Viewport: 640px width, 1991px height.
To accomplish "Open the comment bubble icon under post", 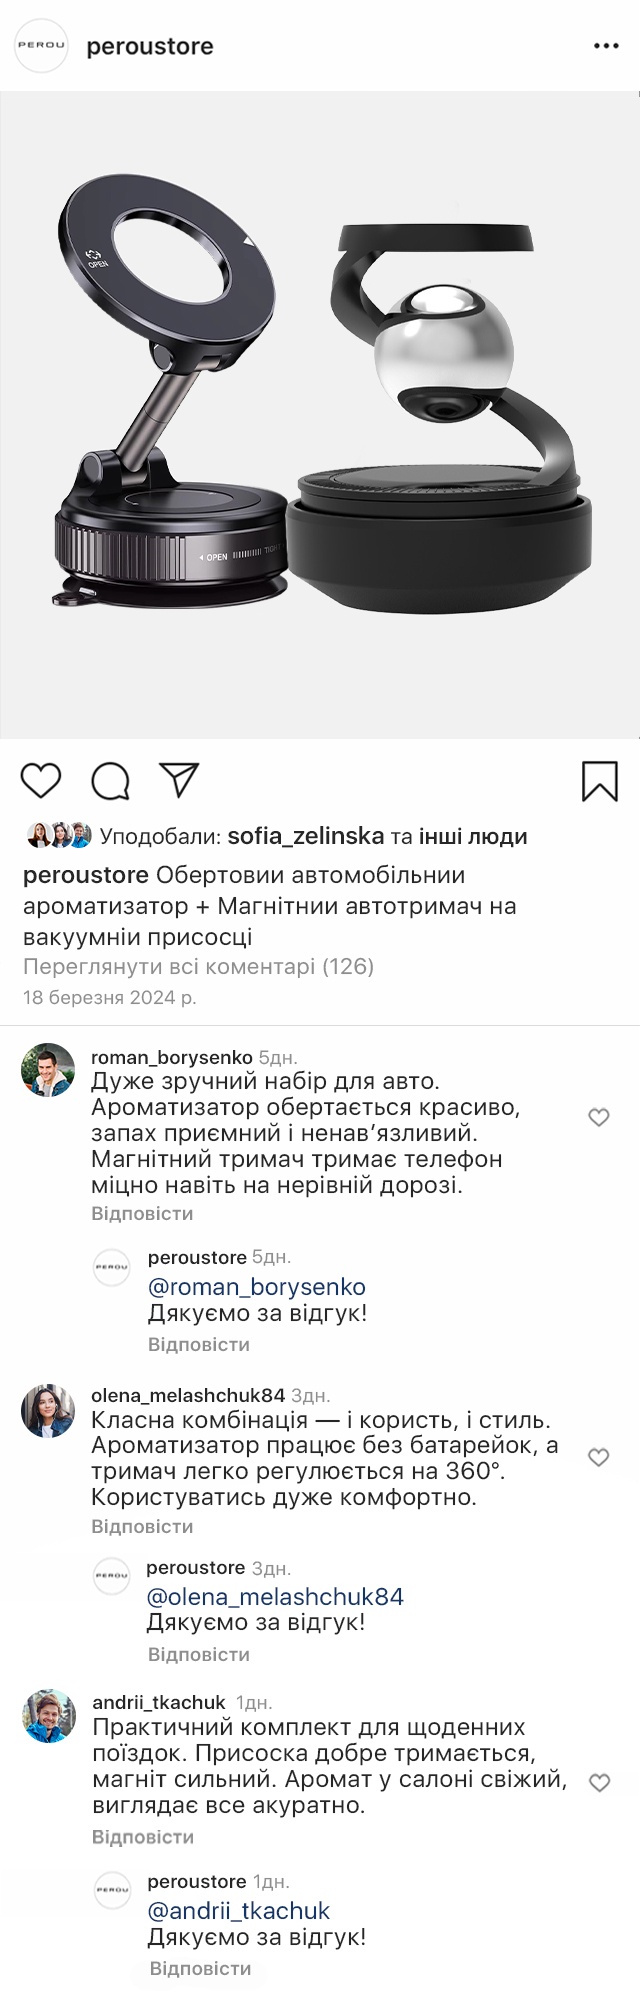I will click(110, 781).
